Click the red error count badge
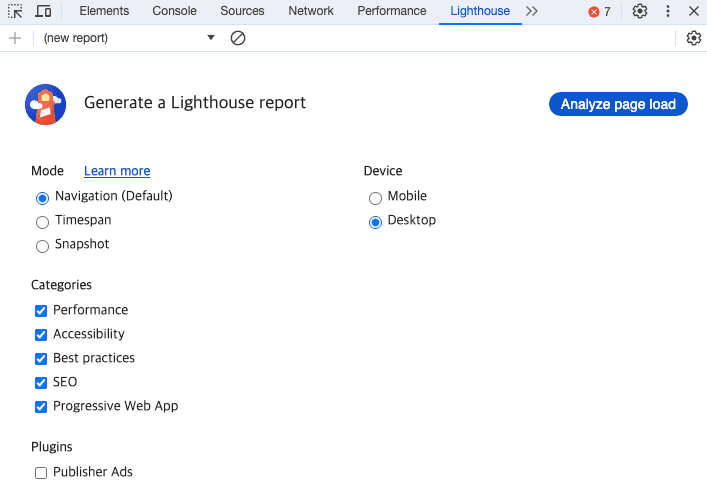Screen dimensions: 707x484 click(600, 12)
